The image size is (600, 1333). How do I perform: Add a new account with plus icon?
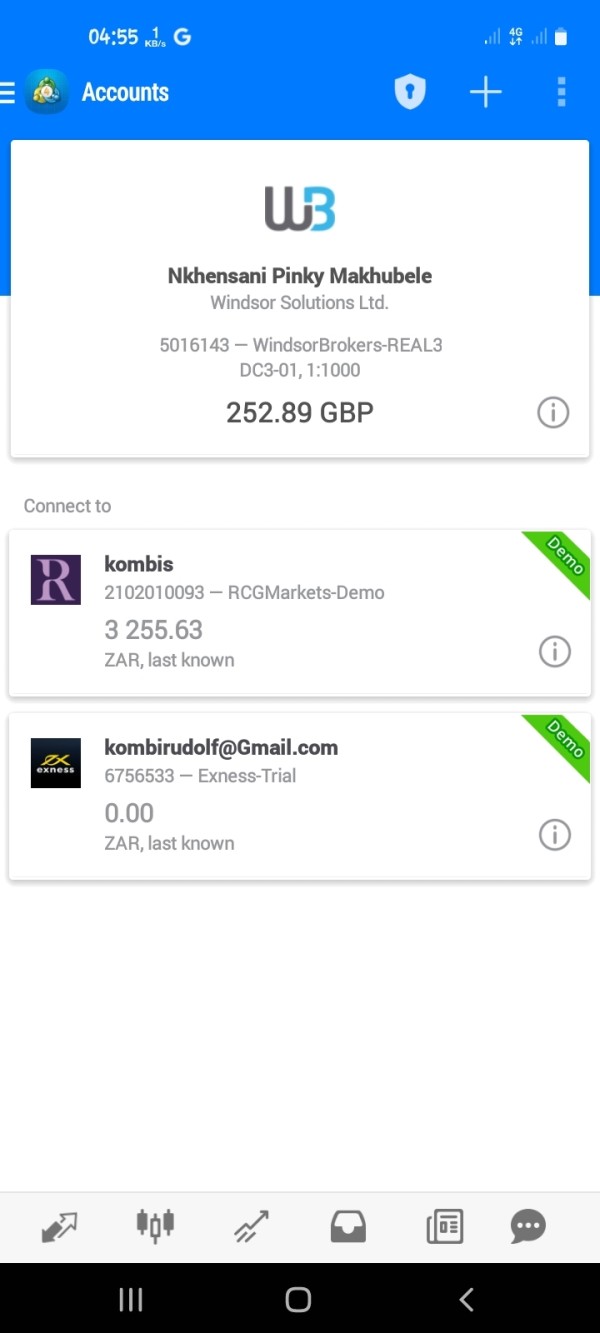486,93
